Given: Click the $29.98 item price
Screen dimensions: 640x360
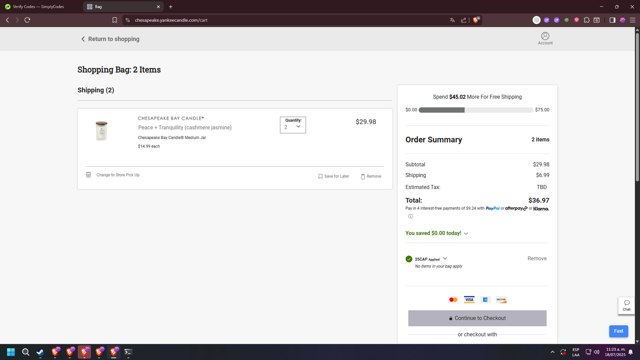Looking at the screenshot, I should click(366, 122).
